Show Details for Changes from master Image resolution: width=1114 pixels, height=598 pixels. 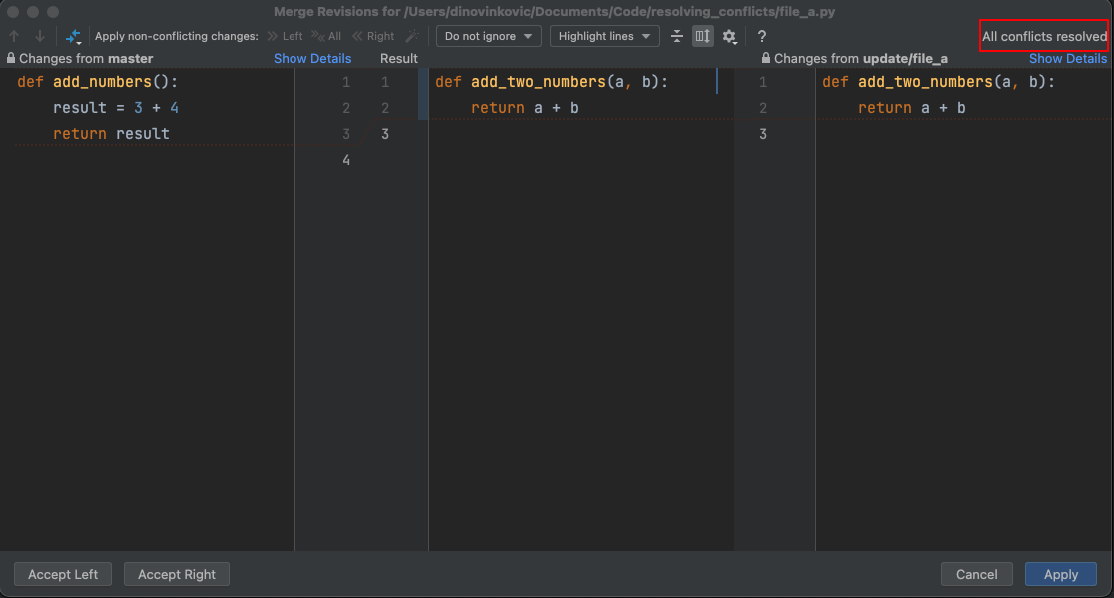[x=313, y=58]
